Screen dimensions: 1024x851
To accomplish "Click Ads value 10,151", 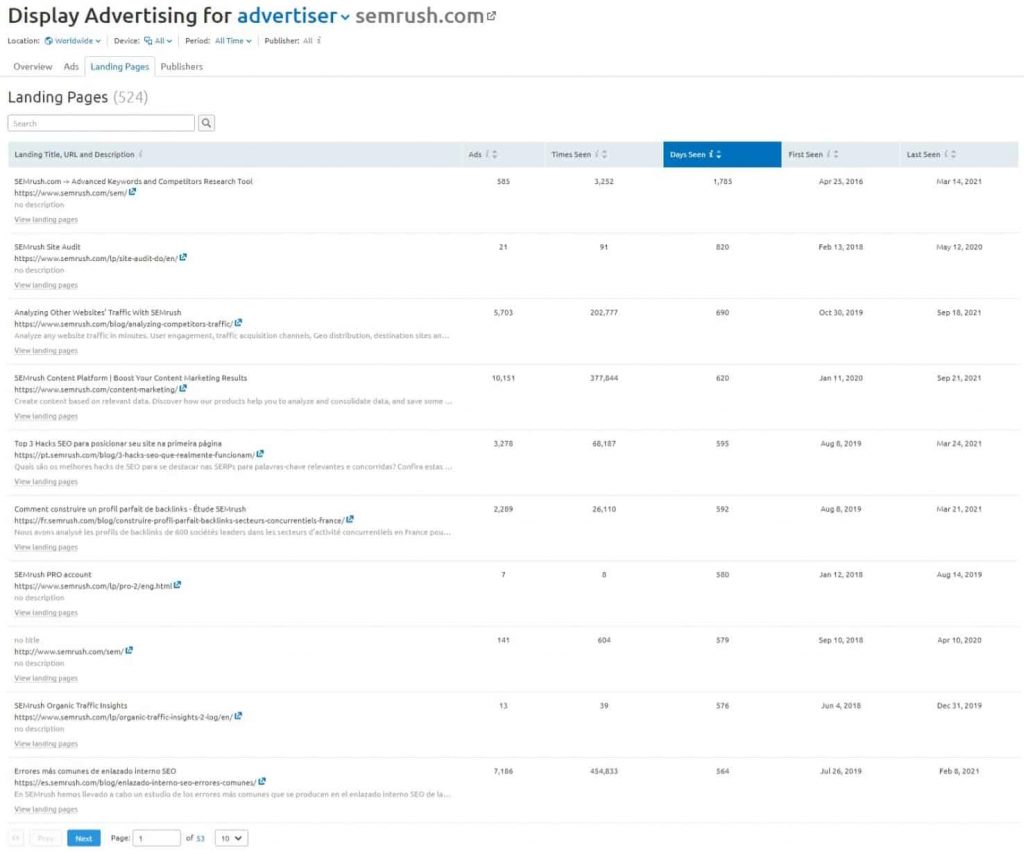I will tap(503, 378).
